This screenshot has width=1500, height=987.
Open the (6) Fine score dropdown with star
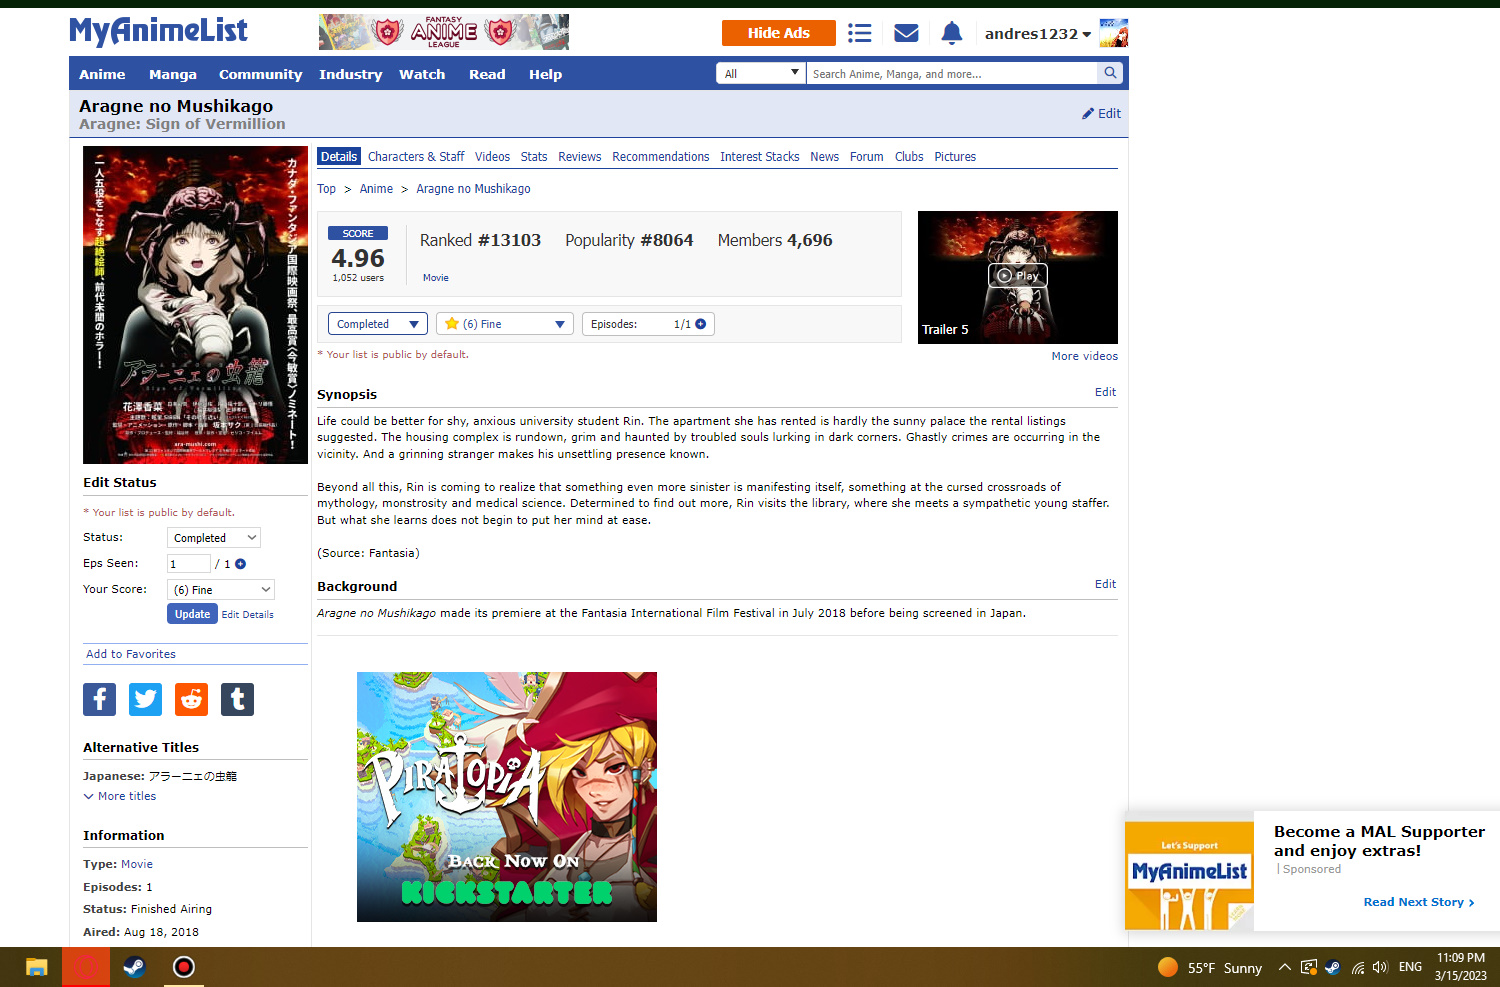tap(505, 324)
